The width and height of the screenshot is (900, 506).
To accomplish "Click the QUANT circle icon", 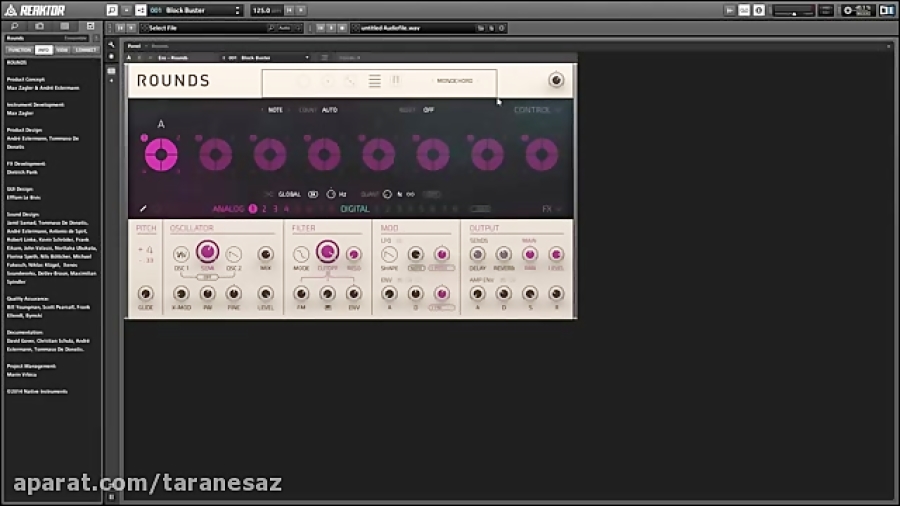I will point(387,194).
